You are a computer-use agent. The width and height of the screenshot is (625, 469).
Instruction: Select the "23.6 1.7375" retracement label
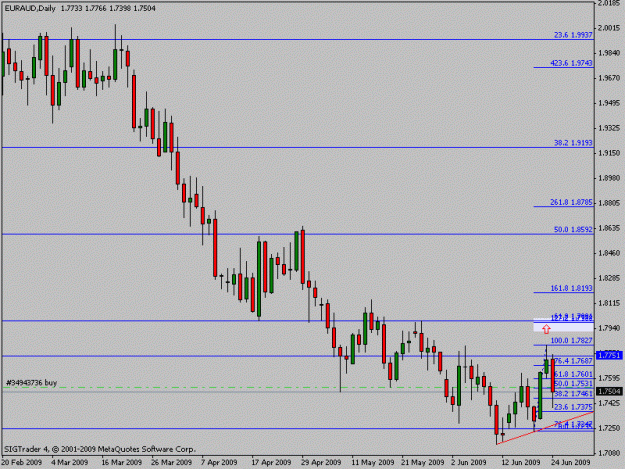[573, 407]
